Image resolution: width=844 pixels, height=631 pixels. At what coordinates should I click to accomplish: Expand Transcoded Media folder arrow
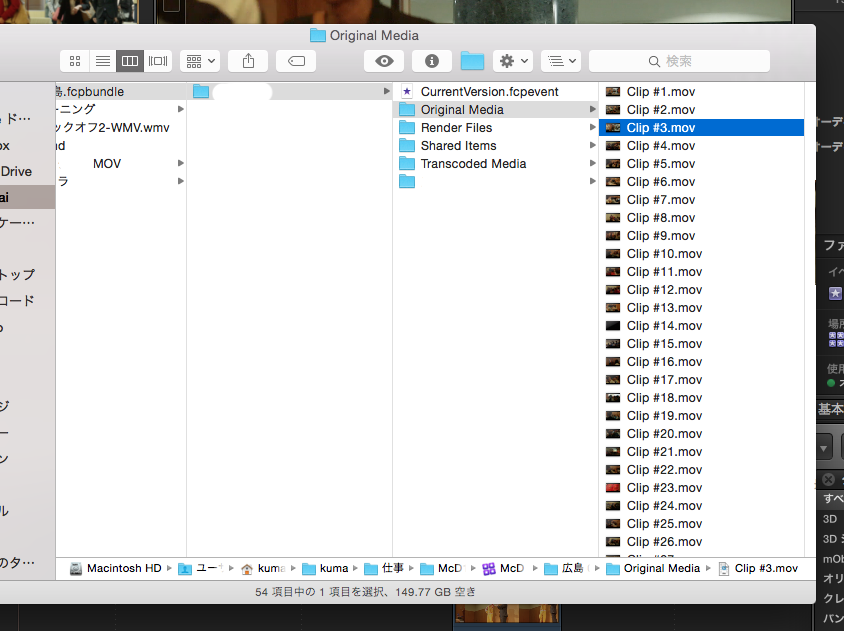tap(593, 163)
